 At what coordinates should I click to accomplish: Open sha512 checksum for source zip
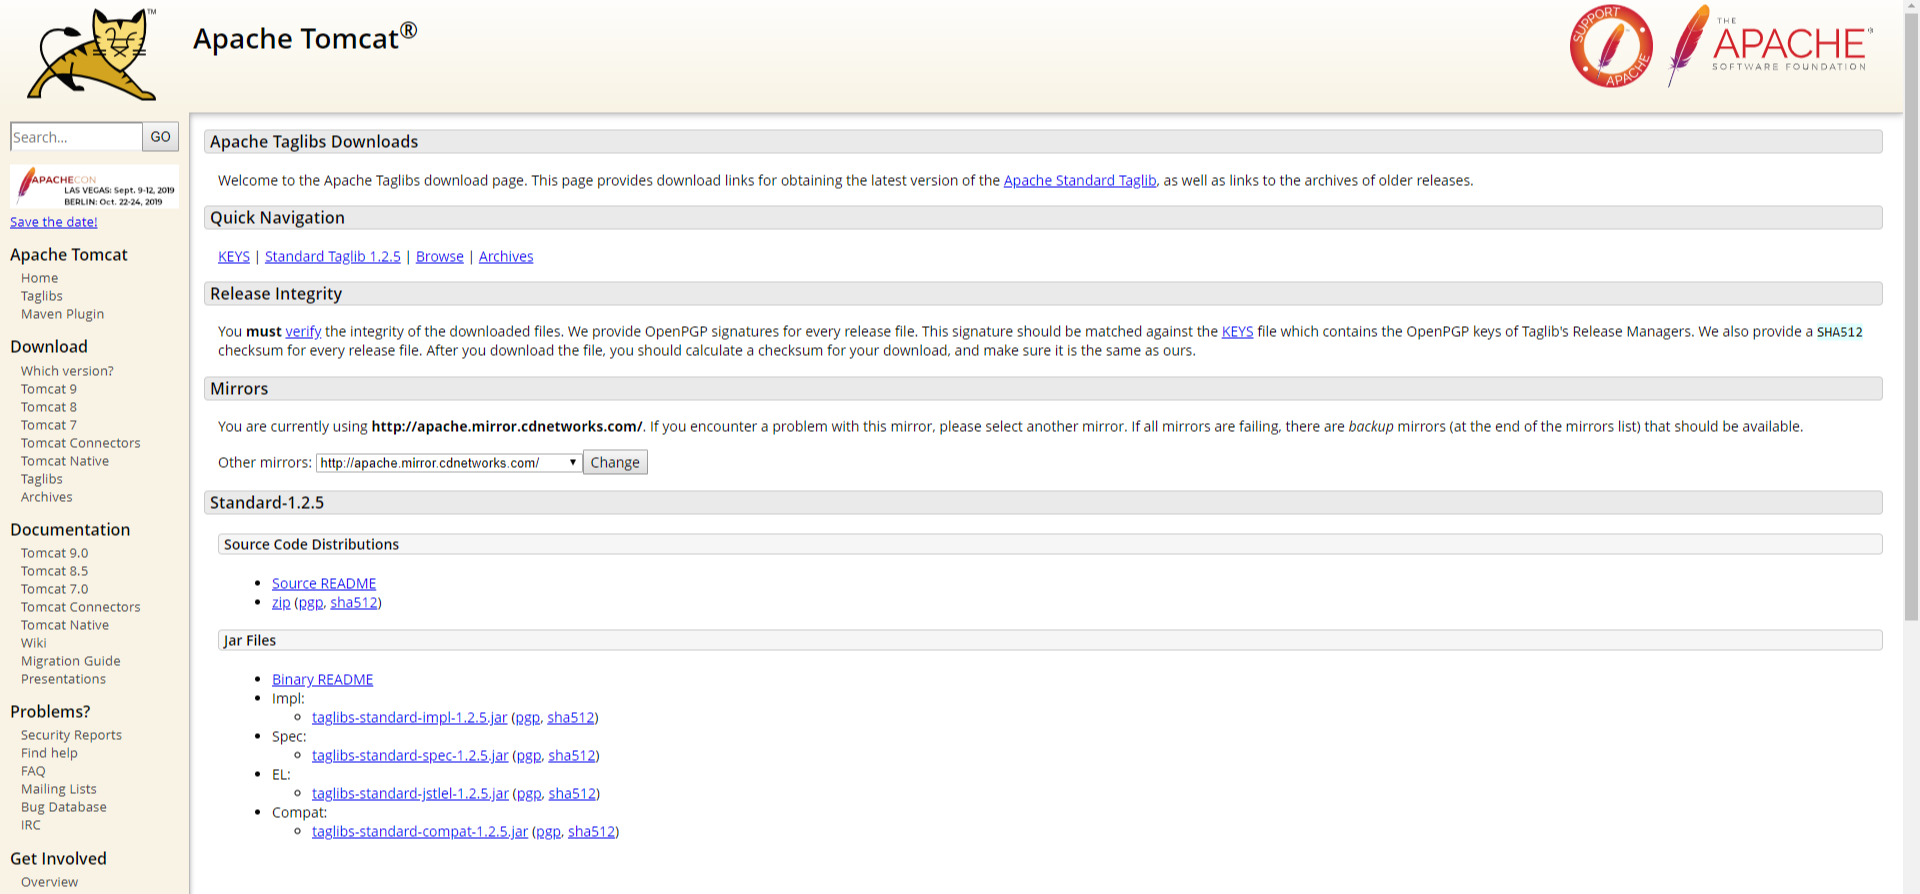(x=354, y=603)
